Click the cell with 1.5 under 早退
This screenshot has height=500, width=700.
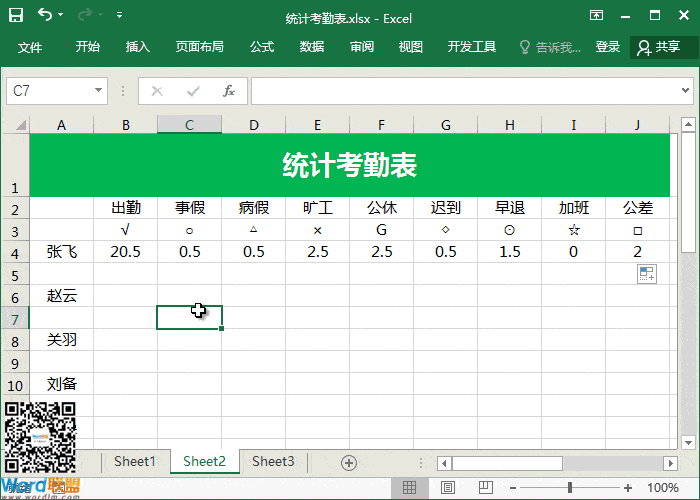(509, 252)
